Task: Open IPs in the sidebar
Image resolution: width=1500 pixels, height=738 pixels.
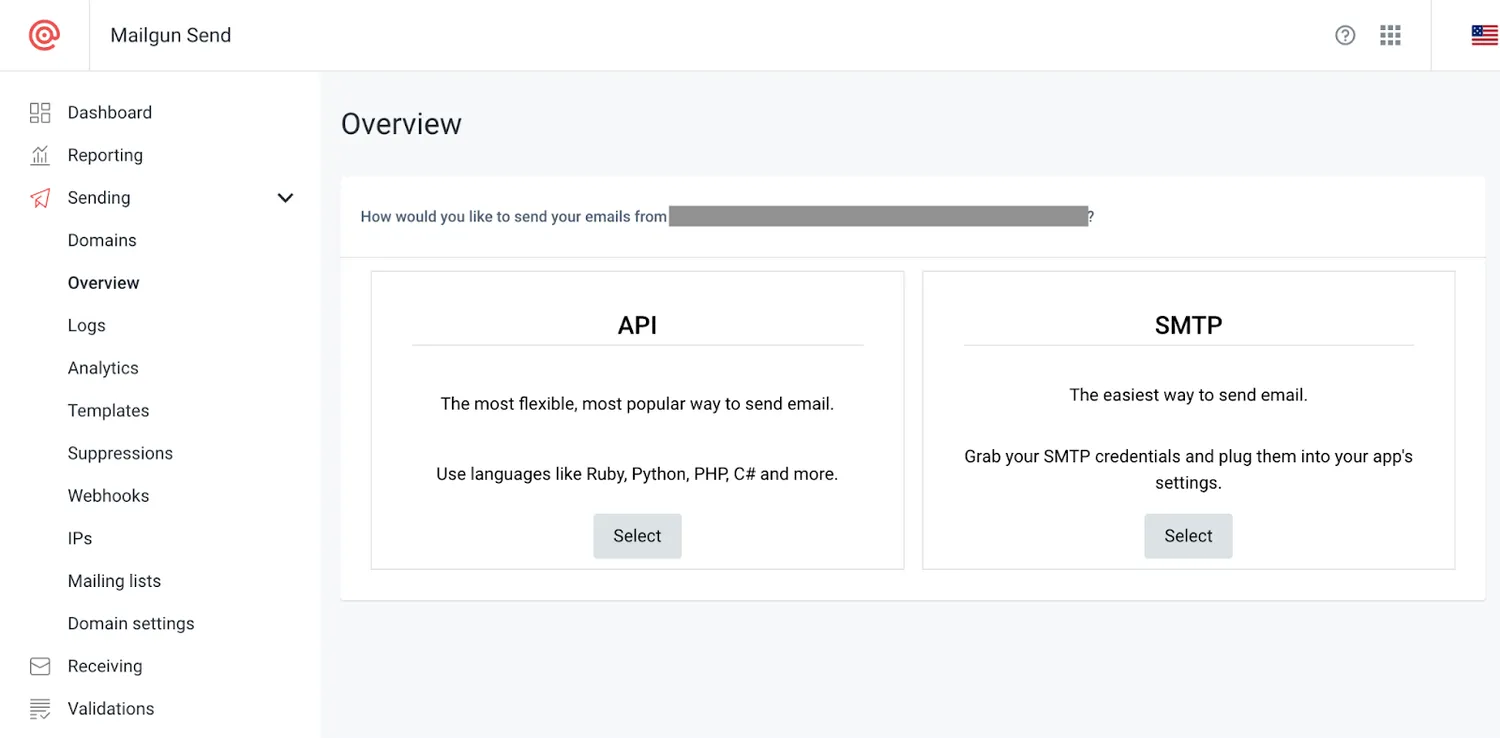Action: pyautogui.click(x=80, y=538)
